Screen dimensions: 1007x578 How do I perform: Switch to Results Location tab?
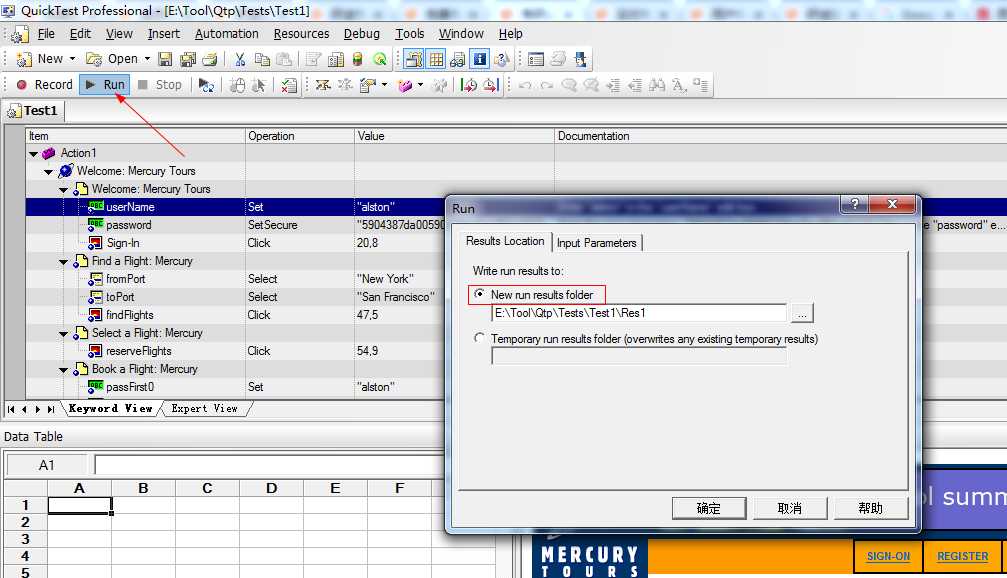505,241
